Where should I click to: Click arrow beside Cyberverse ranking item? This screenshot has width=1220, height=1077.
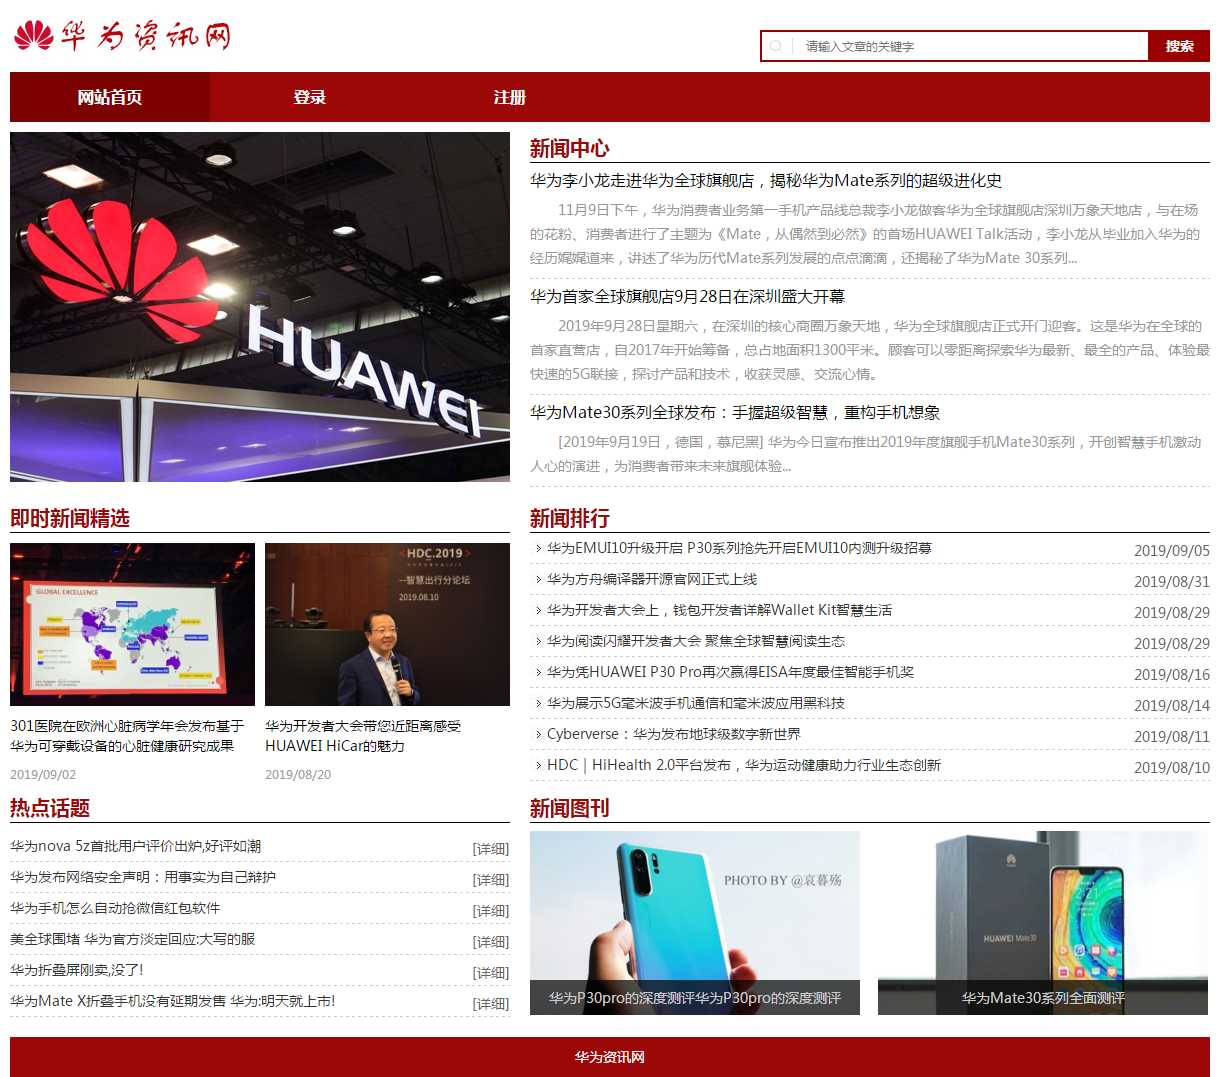[x=538, y=735]
